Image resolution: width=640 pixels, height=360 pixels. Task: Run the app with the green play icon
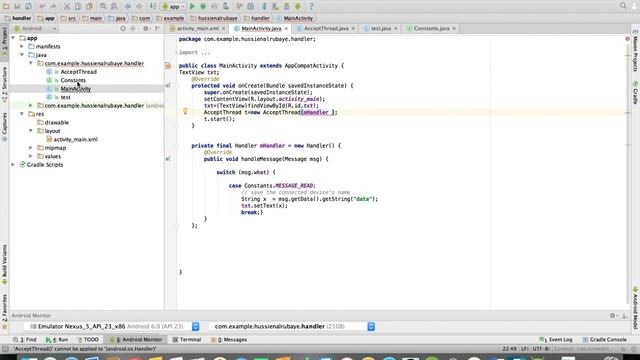click(192, 6)
